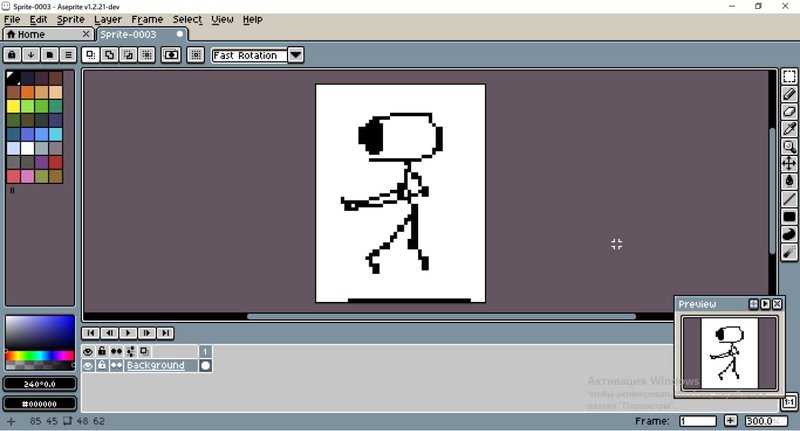Image resolution: width=800 pixels, height=431 pixels.
Task: Select the Background layer cel at frame 1
Action: pyautogui.click(x=205, y=365)
